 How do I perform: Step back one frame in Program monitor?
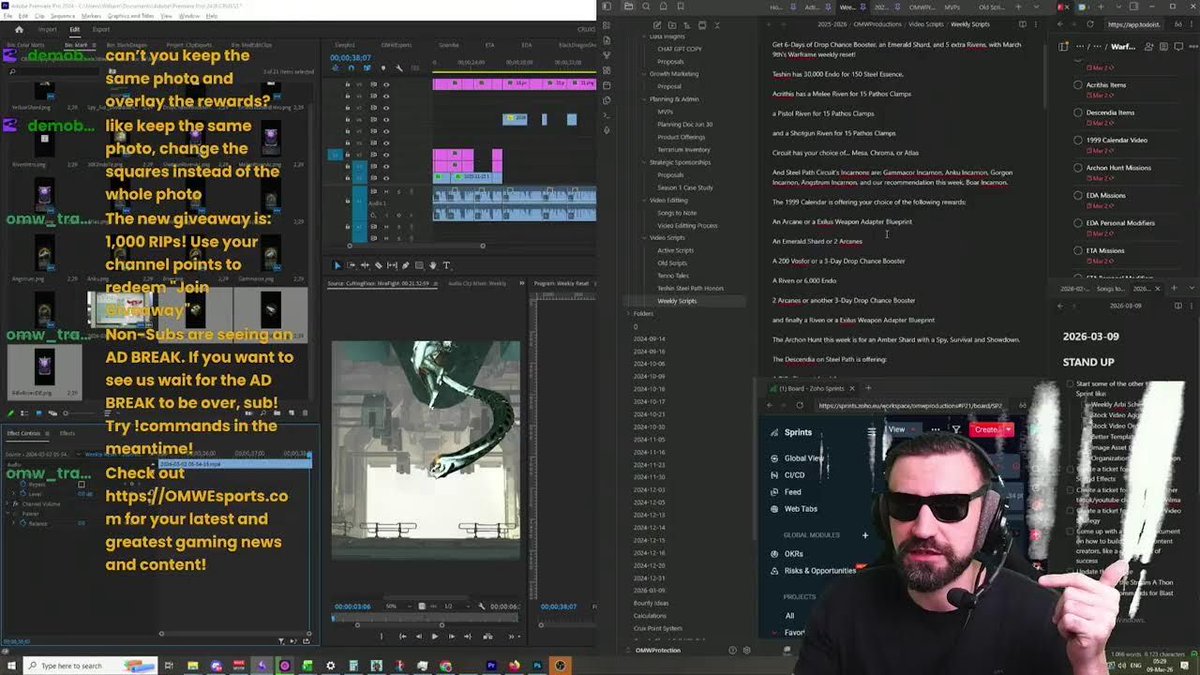pyautogui.click(x=419, y=636)
